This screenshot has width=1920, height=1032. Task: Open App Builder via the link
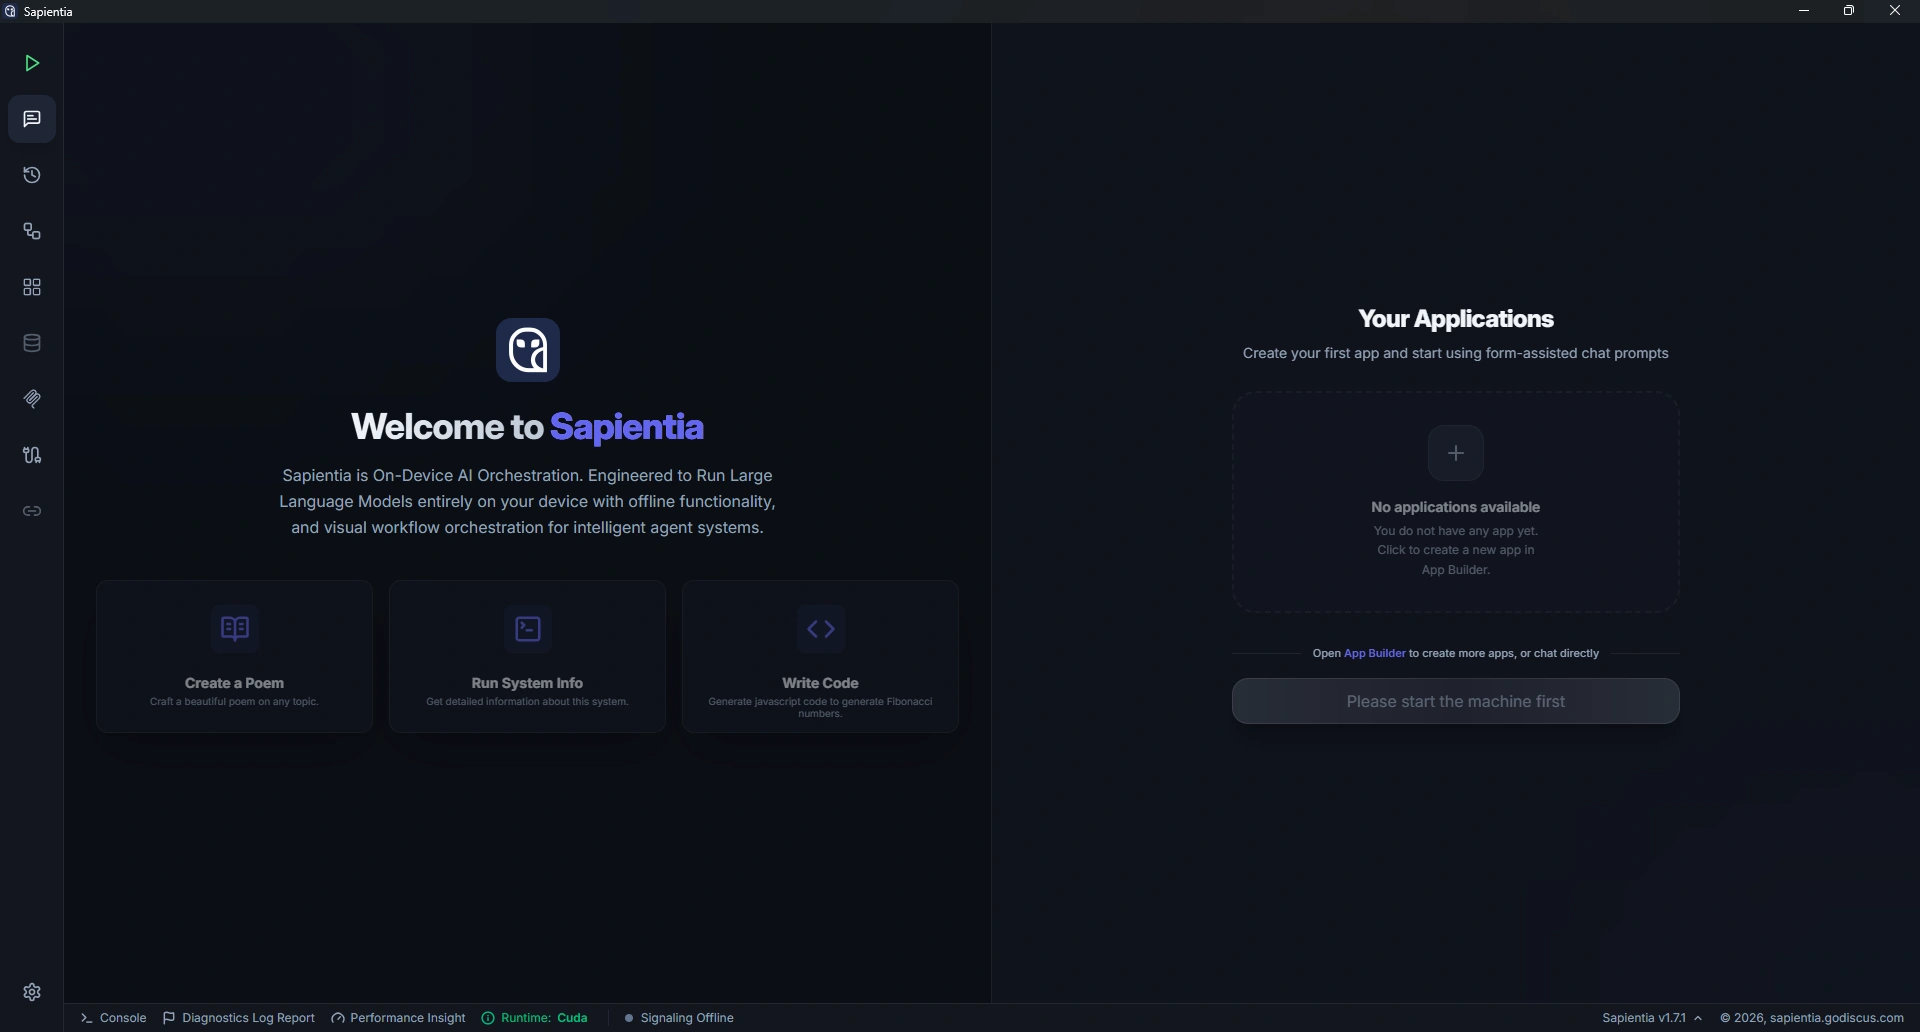[1374, 653]
